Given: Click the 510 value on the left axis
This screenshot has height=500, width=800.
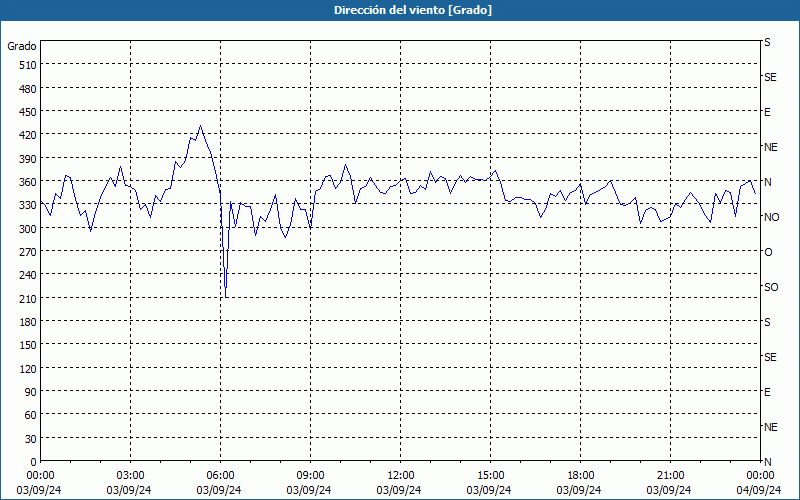Looking at the screenshot, I should (26, 65).
